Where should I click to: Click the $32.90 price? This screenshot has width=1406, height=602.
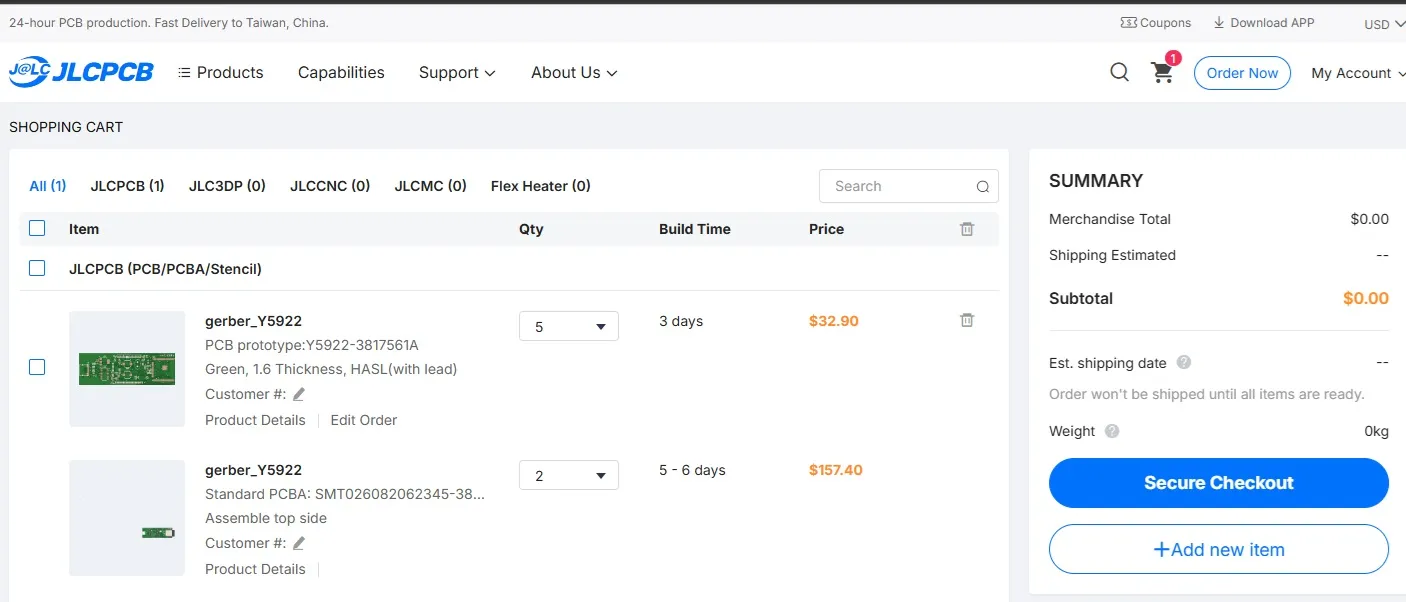point(834,321)
